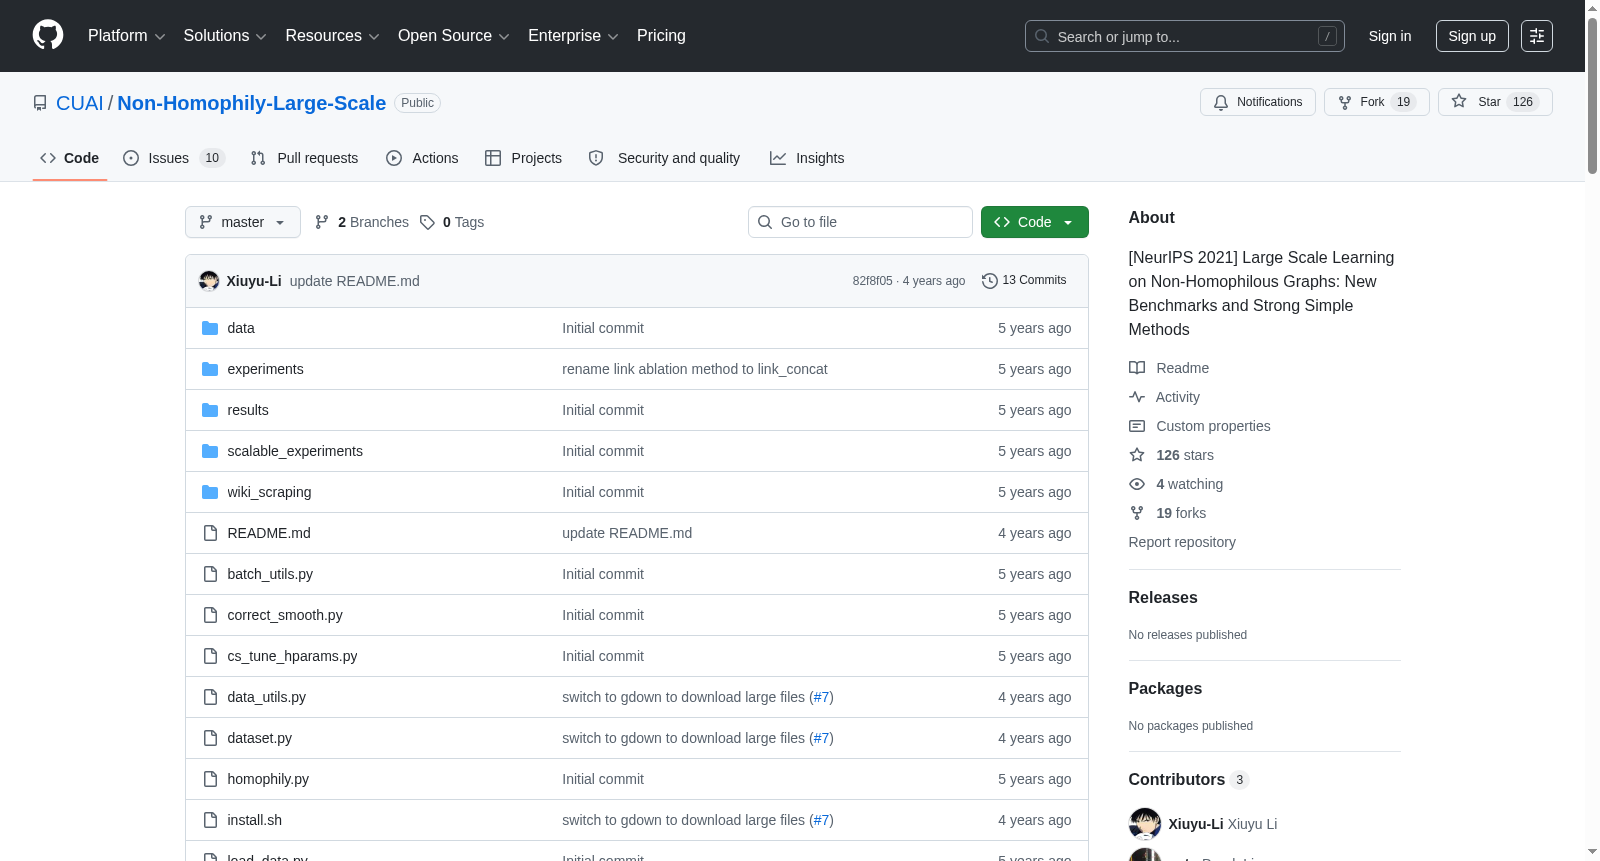The height and width of the screenshot is (861, 1600).
Task: Open the #7 pull request link in data_utils.py row
Action: (x=821, y=697)
